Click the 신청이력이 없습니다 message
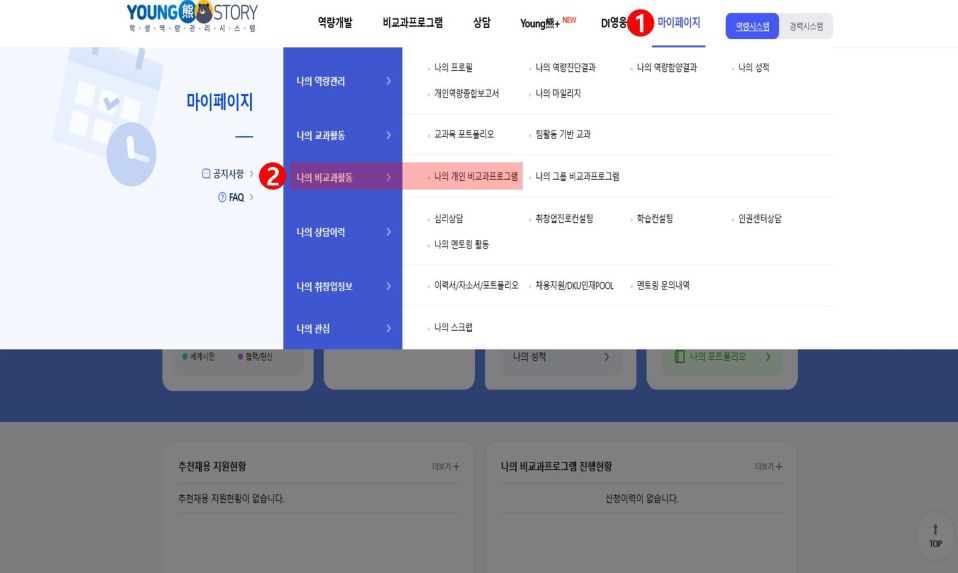 pyautogui.click(x=642, y=499)
